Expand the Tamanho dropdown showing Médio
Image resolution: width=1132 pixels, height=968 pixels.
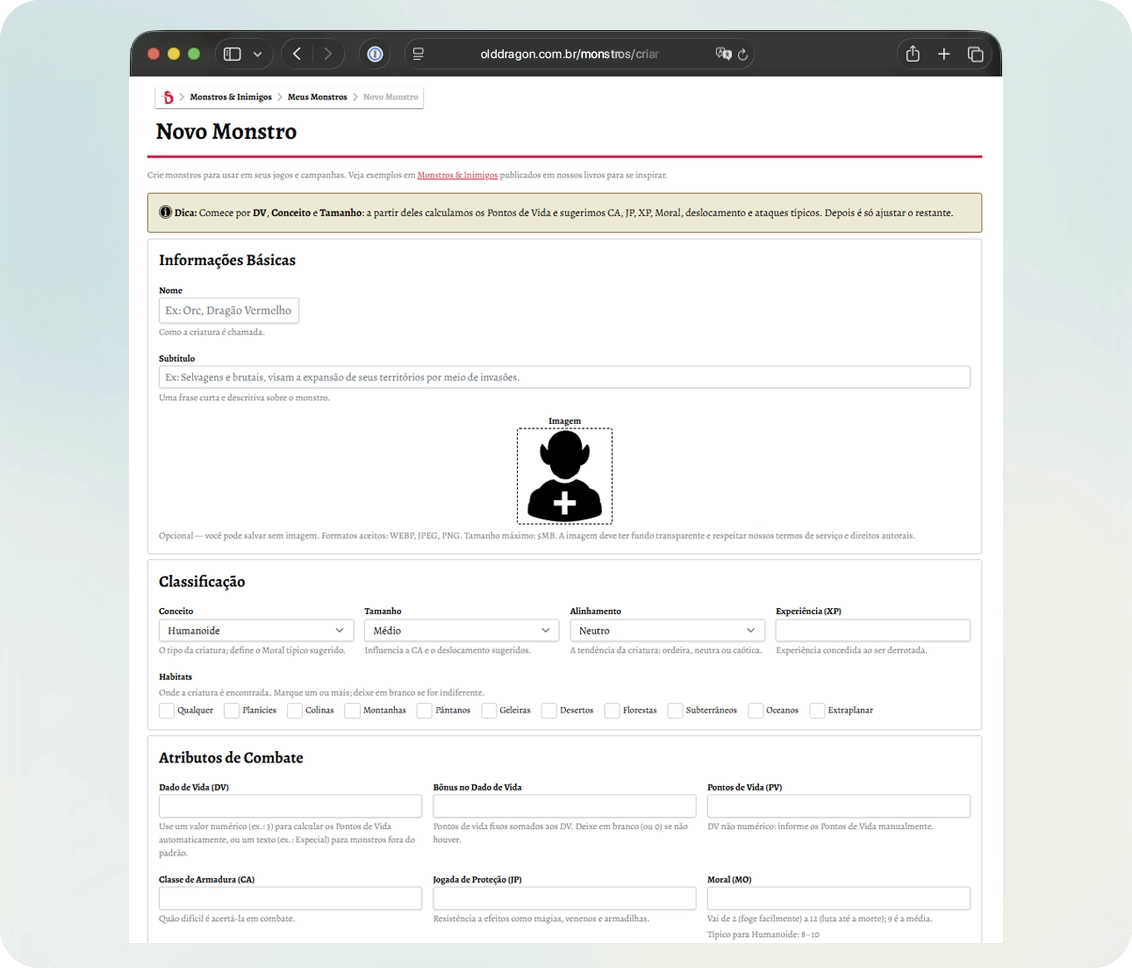coord(461,630)
